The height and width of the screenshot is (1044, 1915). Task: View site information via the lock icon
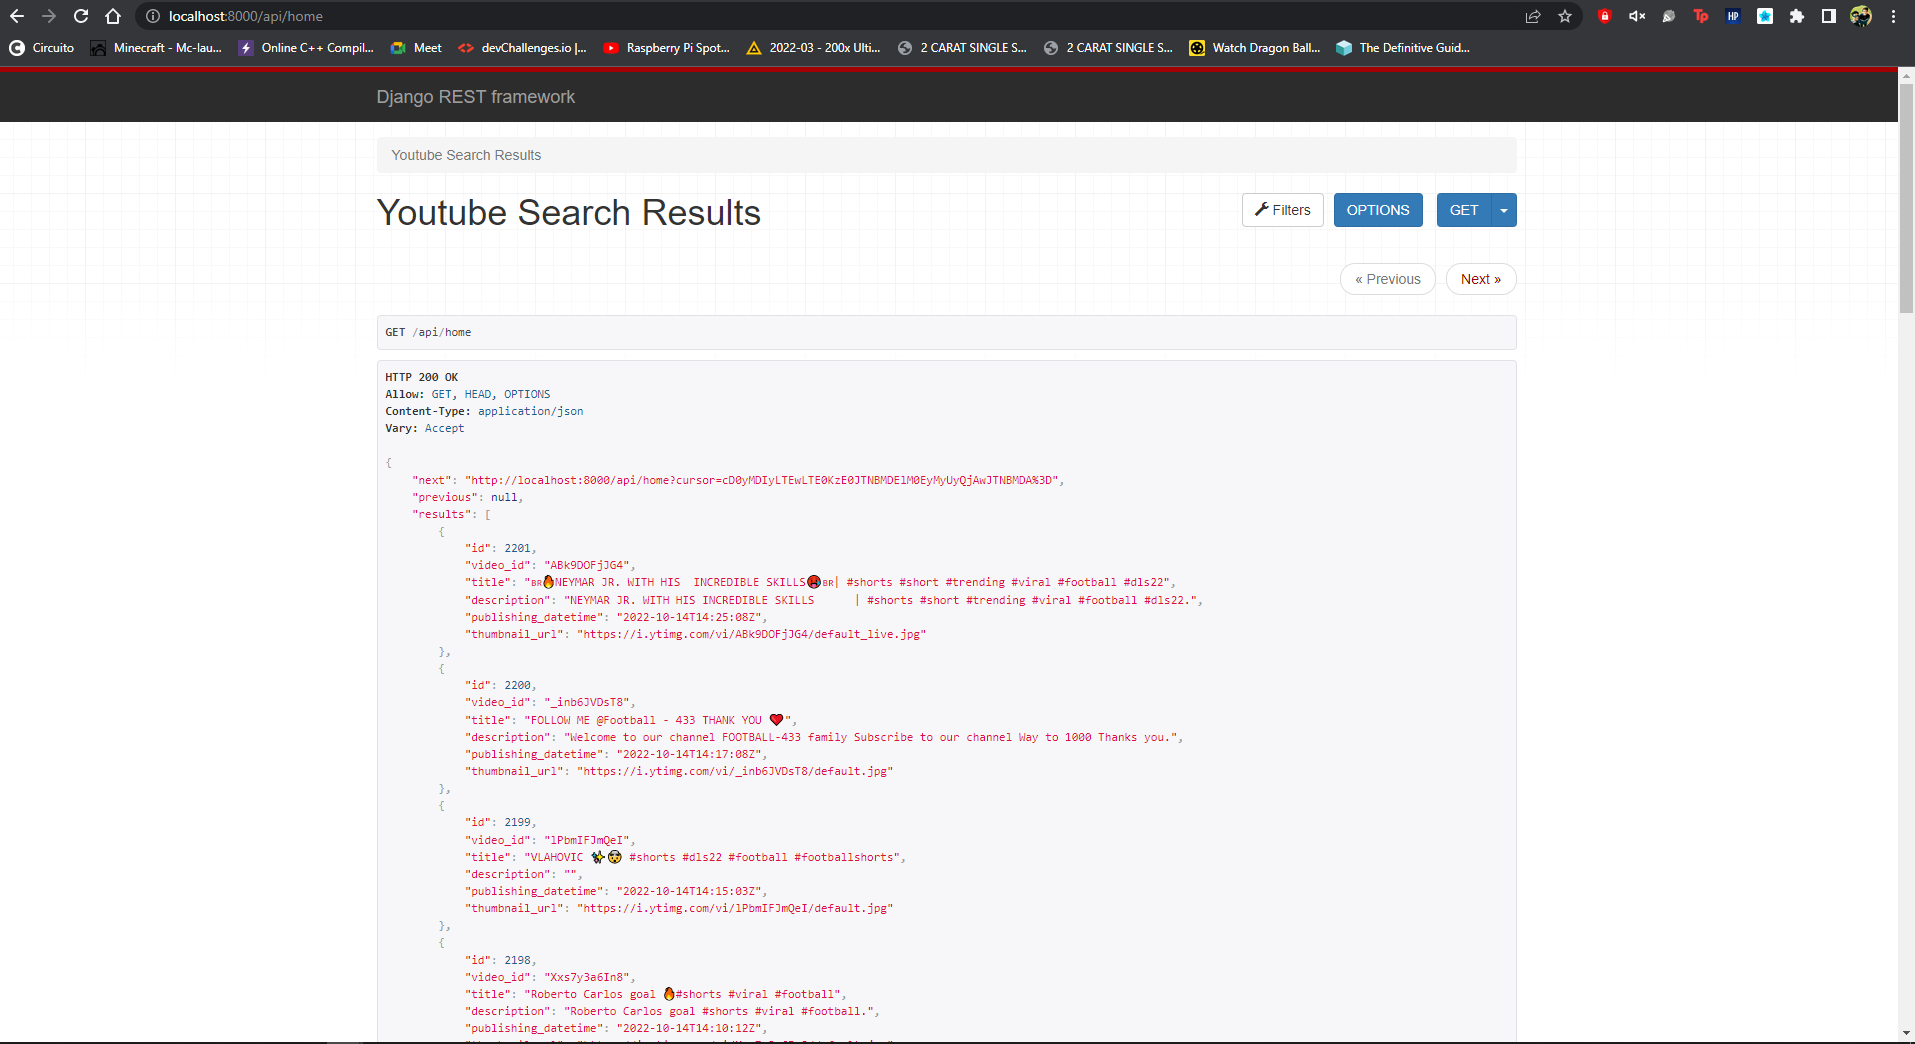[x=151, y=16]
